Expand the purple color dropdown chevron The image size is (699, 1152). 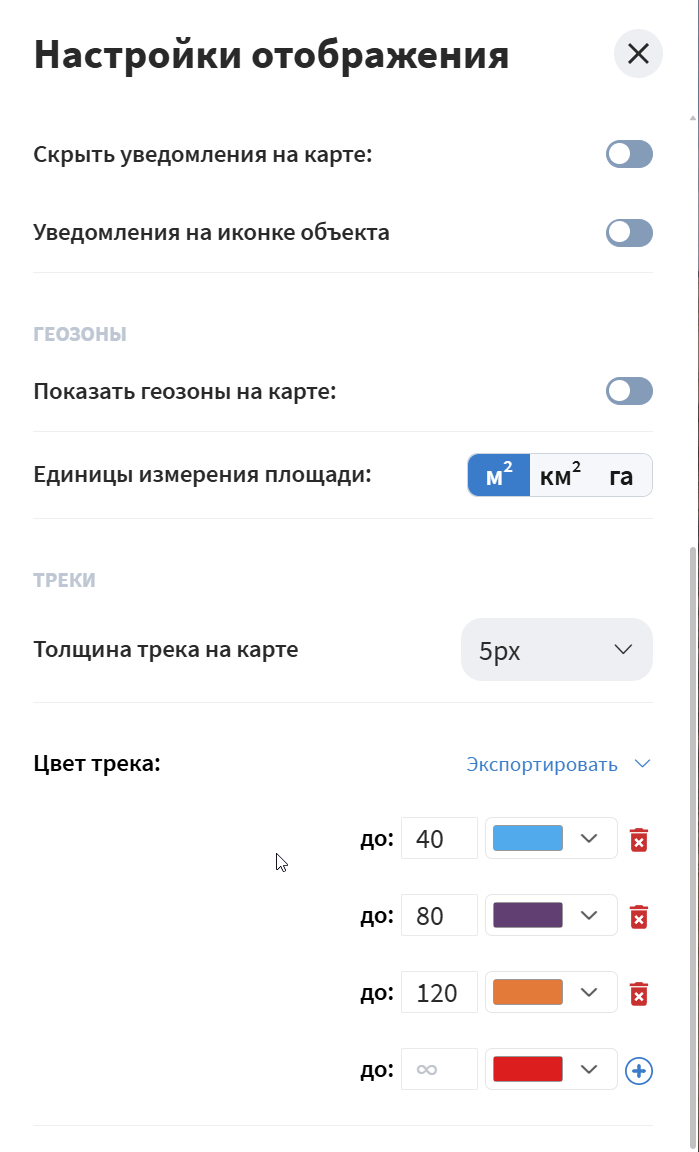click(x=589, y=915)
